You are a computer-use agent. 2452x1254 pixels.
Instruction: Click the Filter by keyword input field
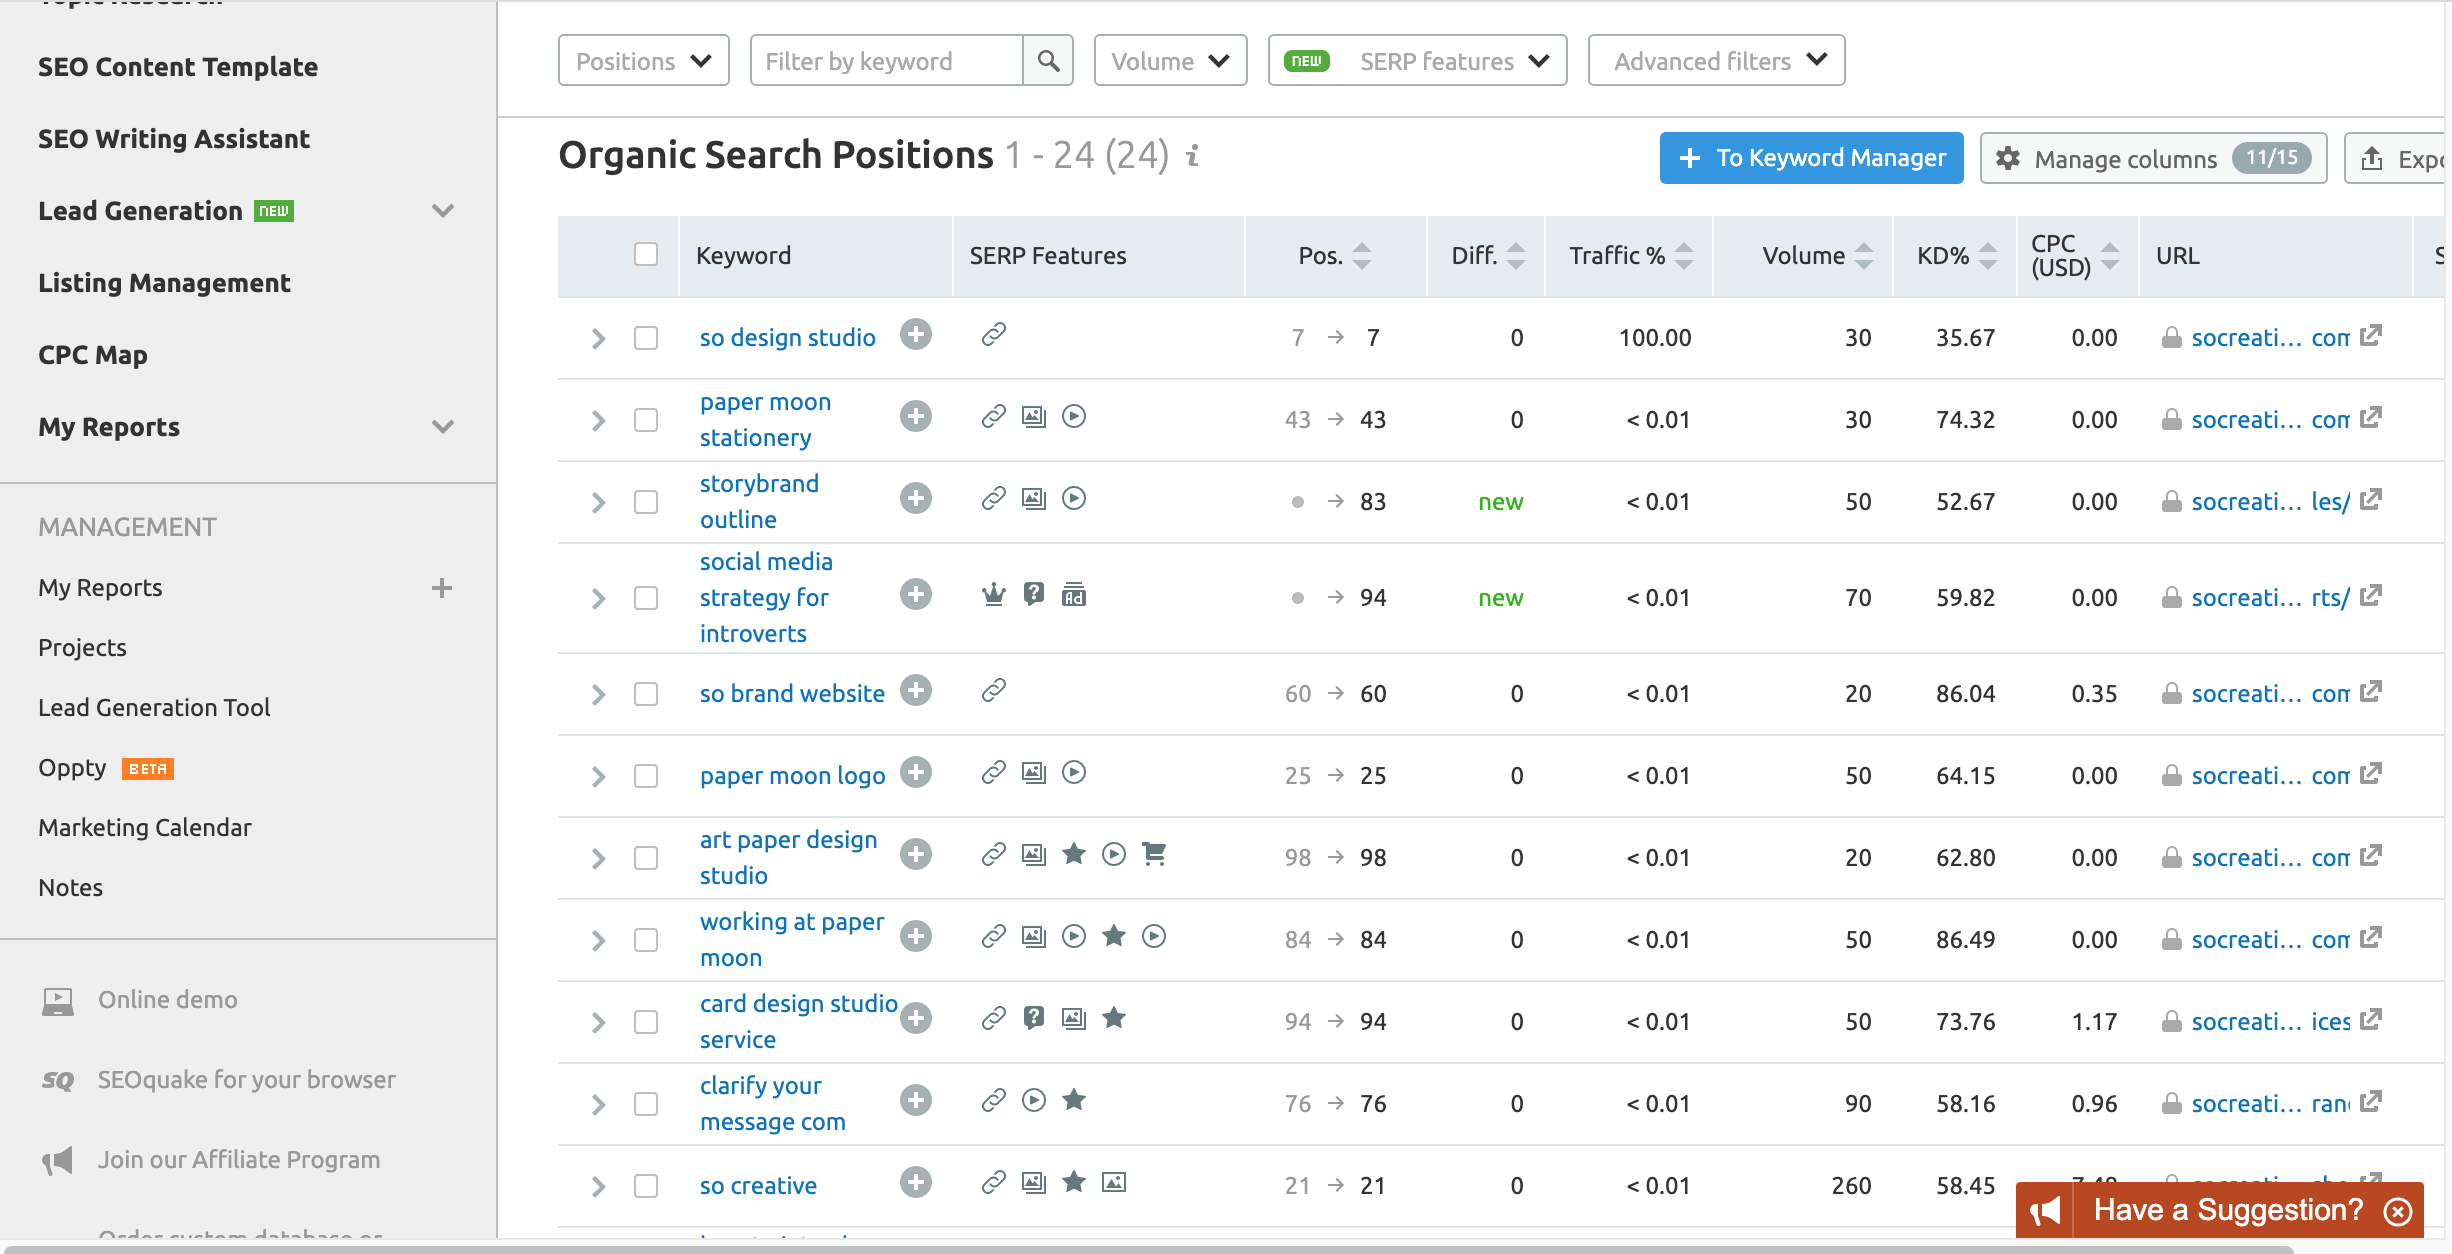[888, 61]
